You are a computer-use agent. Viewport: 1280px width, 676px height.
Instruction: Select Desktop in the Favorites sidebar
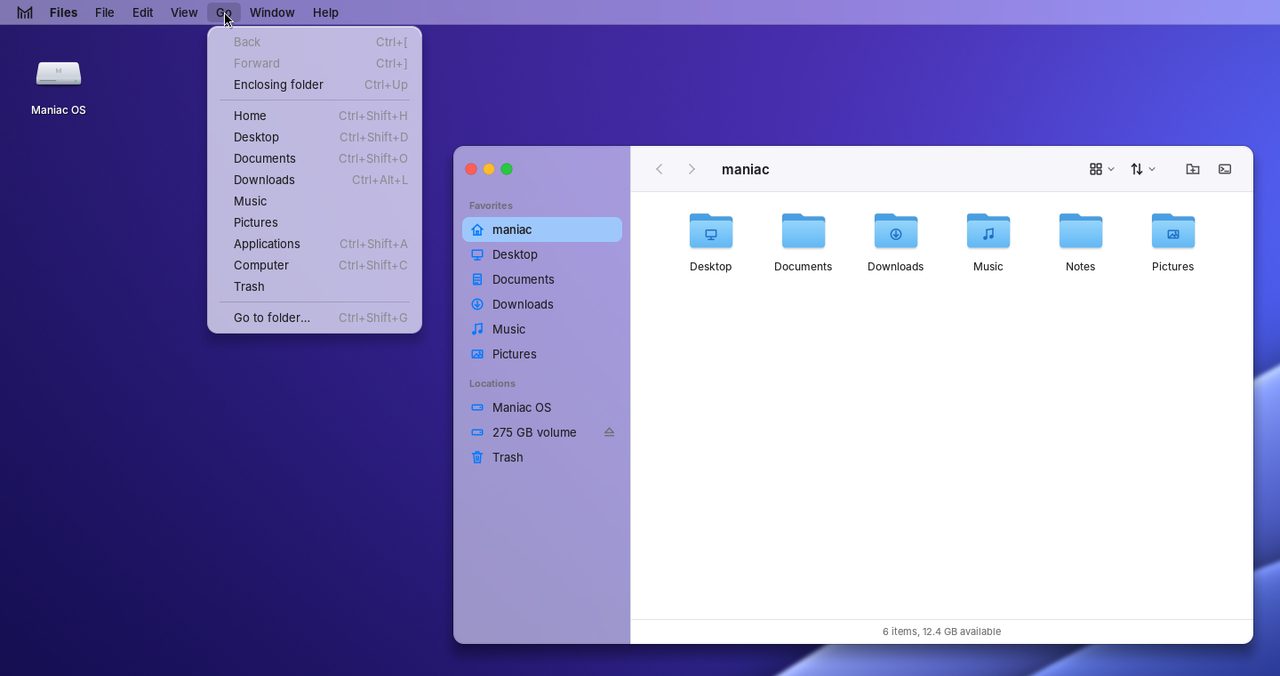tap(542, 255)
